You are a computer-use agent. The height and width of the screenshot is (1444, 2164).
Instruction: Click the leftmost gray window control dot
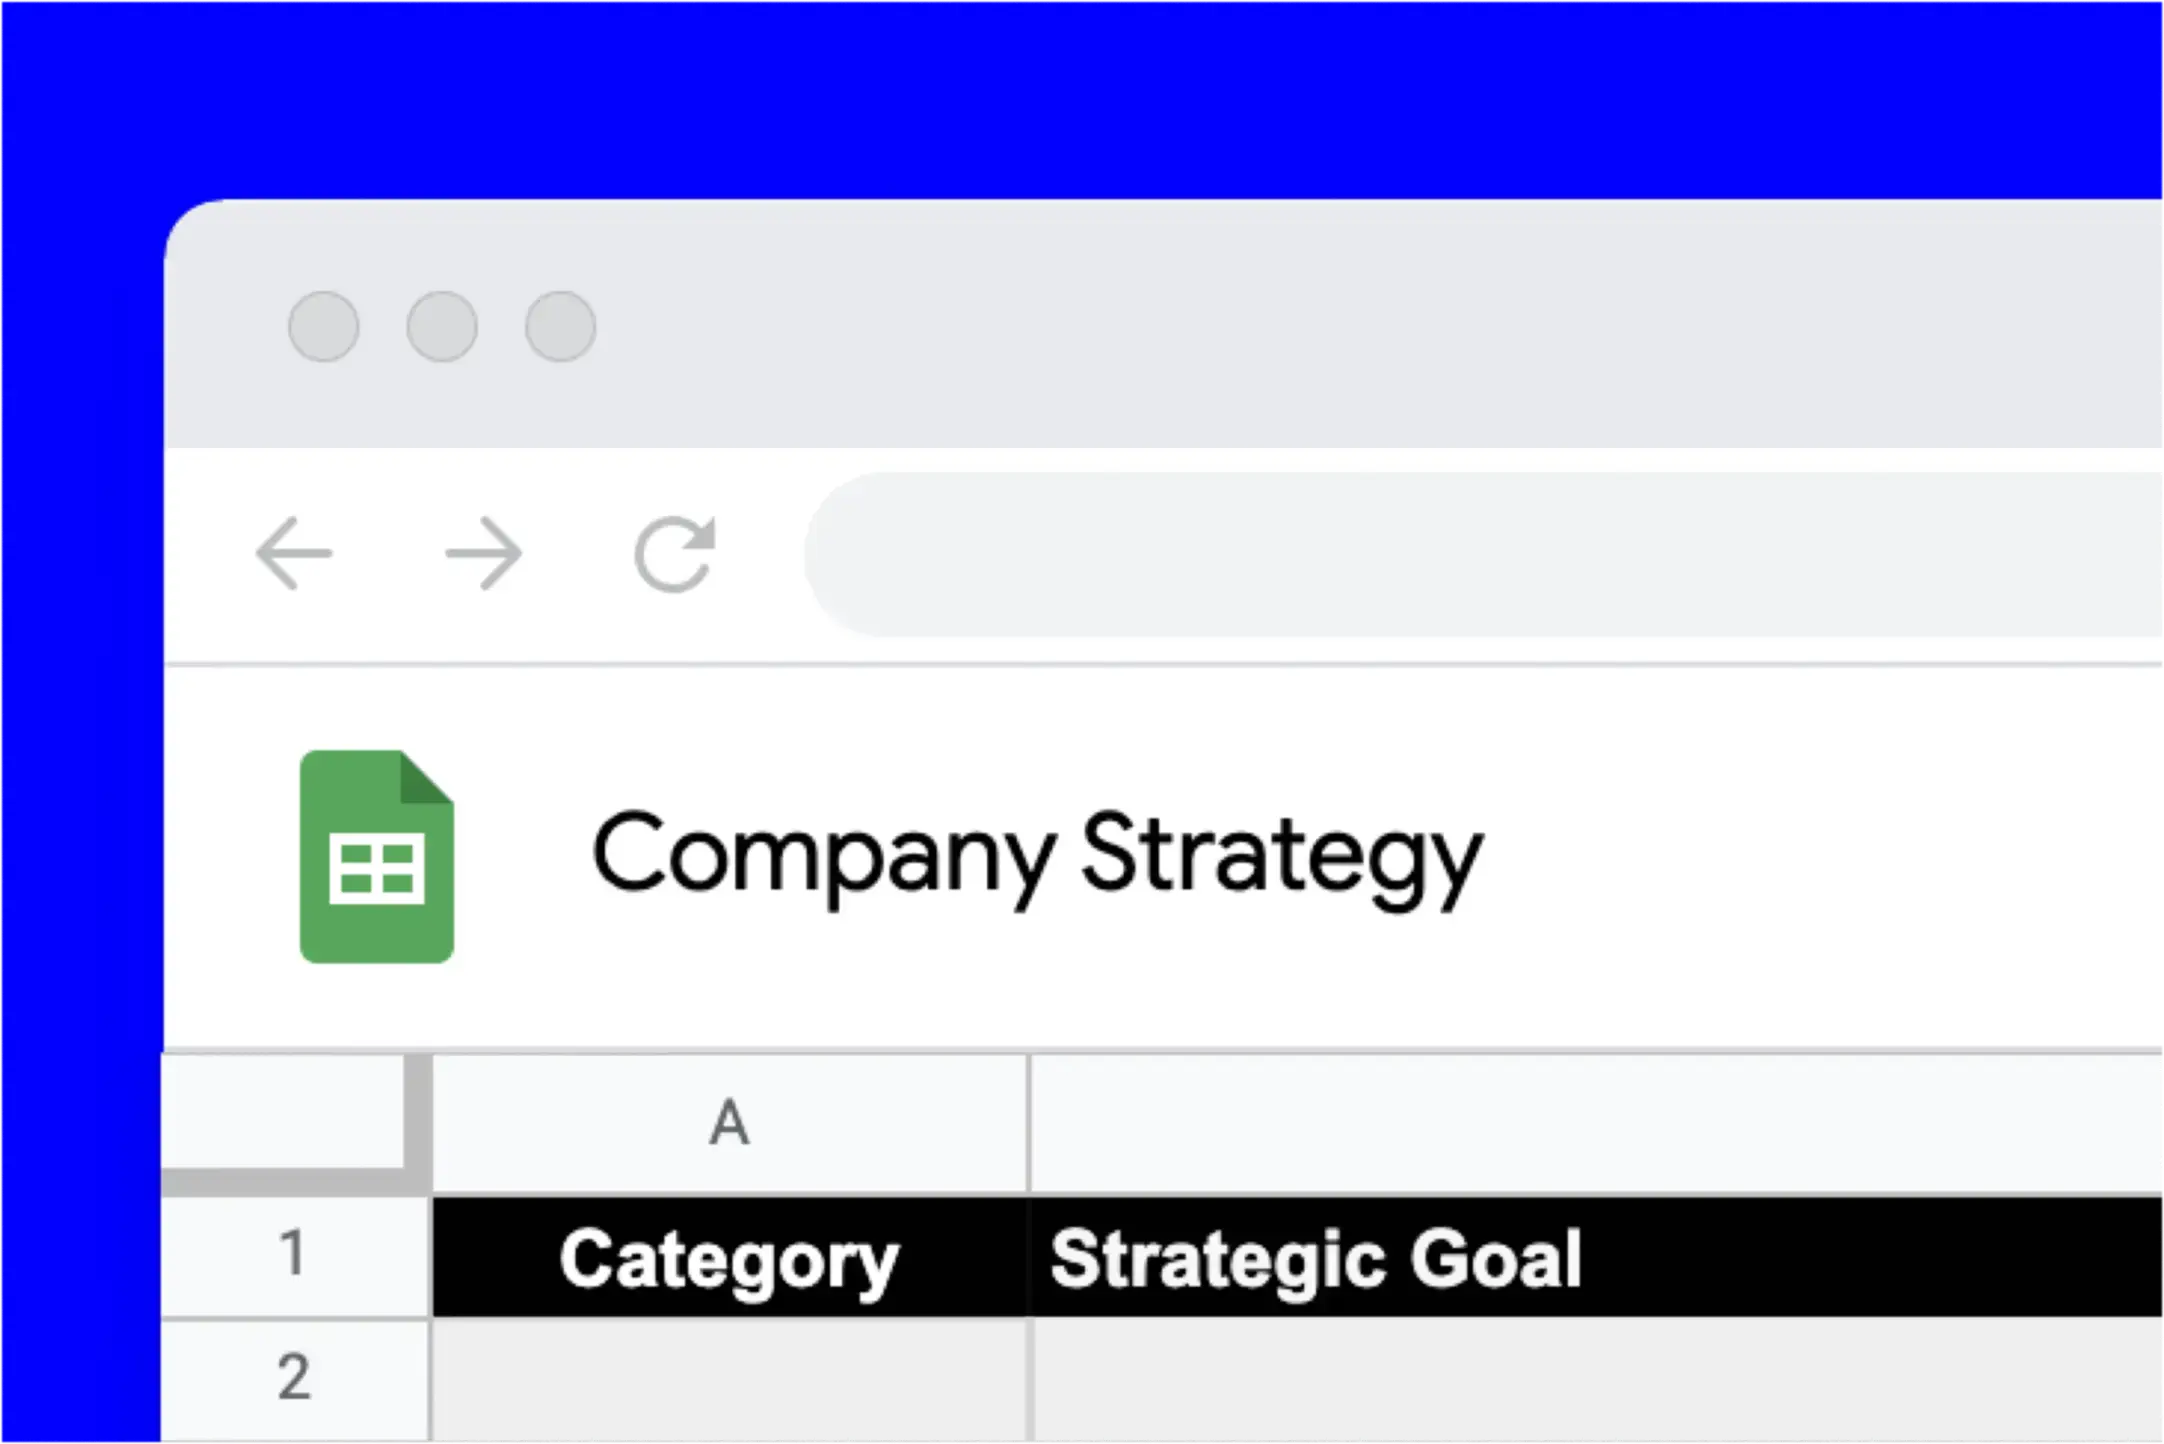pyautogui.click(x=323, y=326)
